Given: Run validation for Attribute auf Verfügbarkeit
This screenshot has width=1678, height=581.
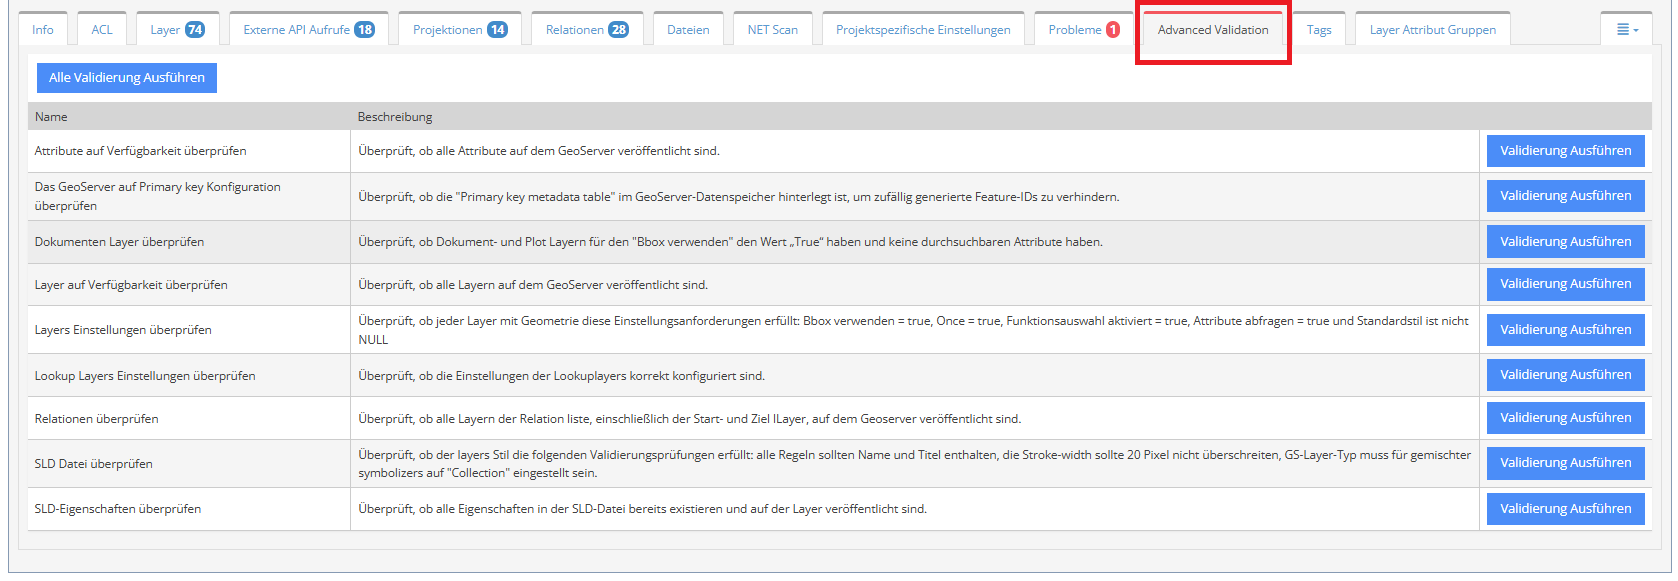Looking at the screenshot, I should click(1565, 151).
